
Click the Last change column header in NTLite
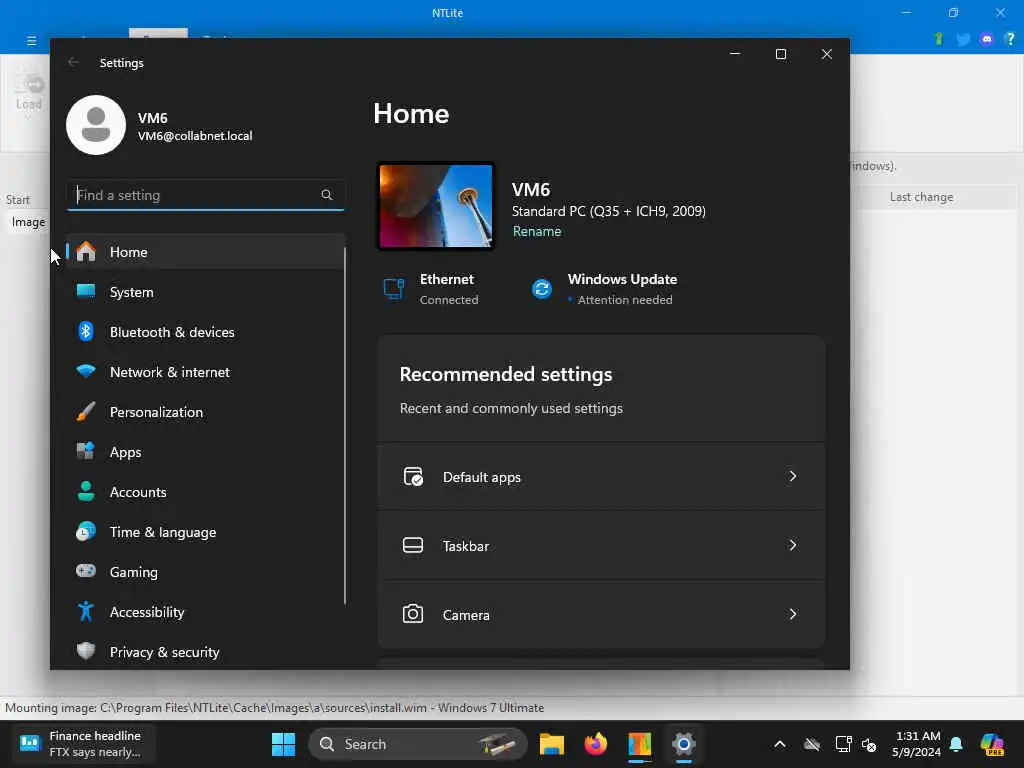921,197
